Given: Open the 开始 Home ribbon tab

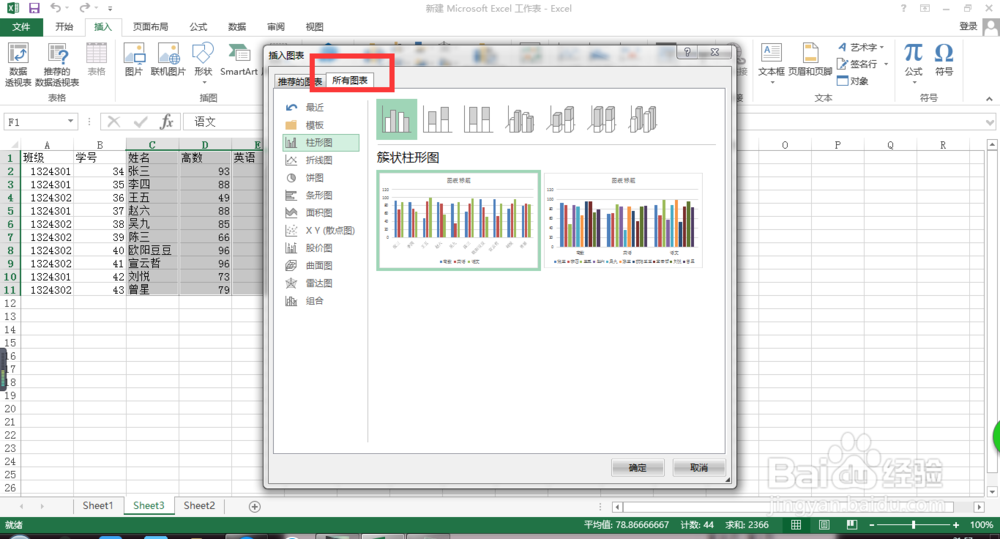Looking at the screenshot, I should (x=64, y=27).
